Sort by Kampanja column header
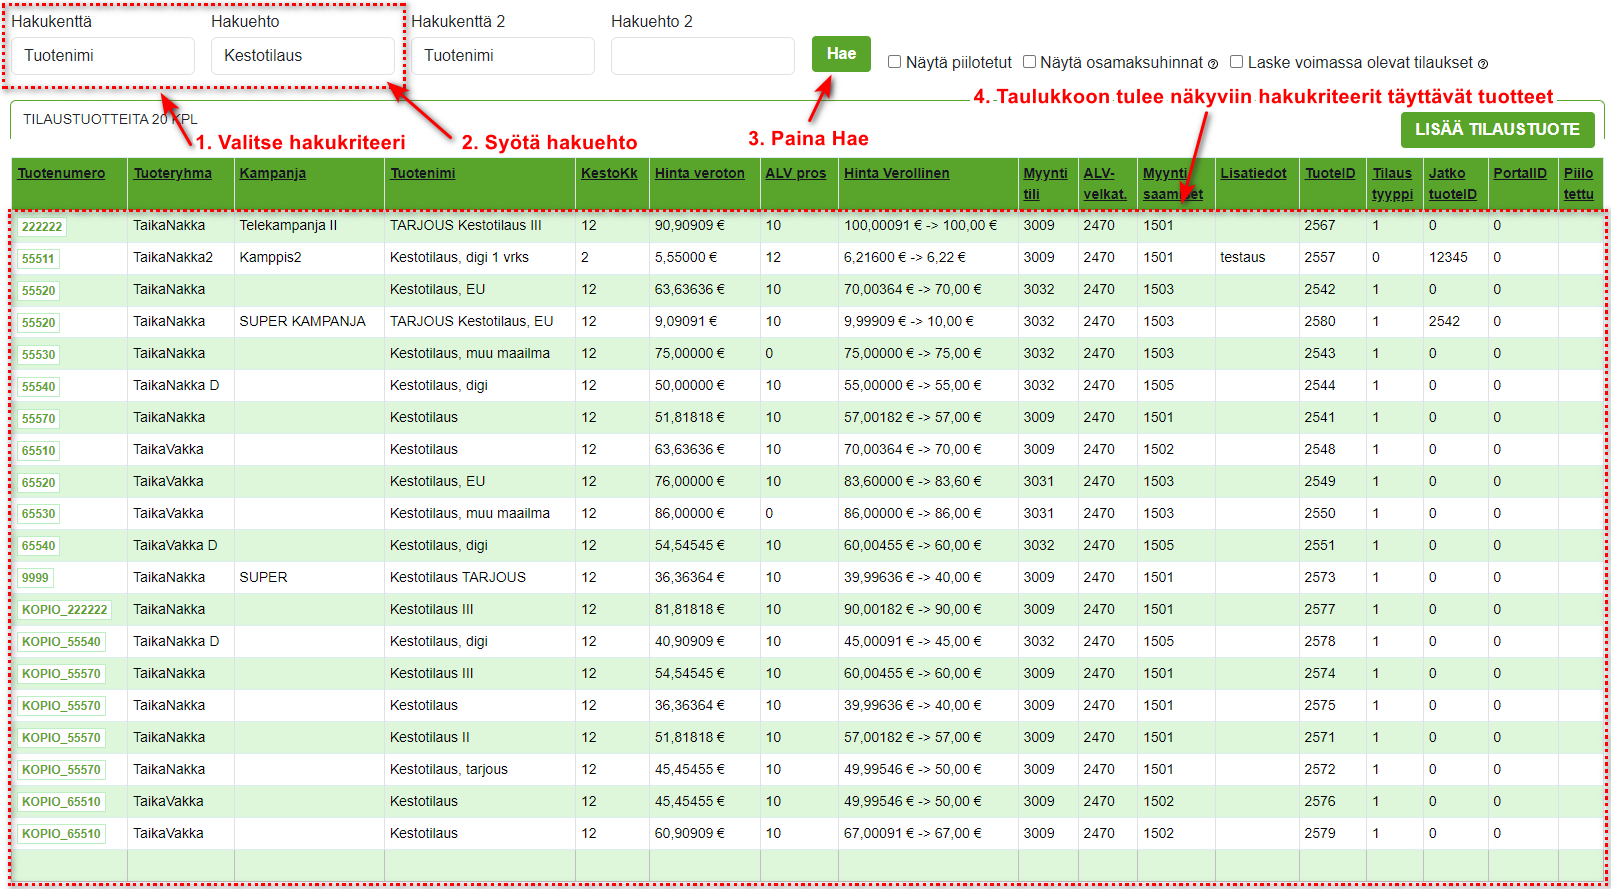Viewport: 1611px width, 889px height. click(x=273, y=173)
